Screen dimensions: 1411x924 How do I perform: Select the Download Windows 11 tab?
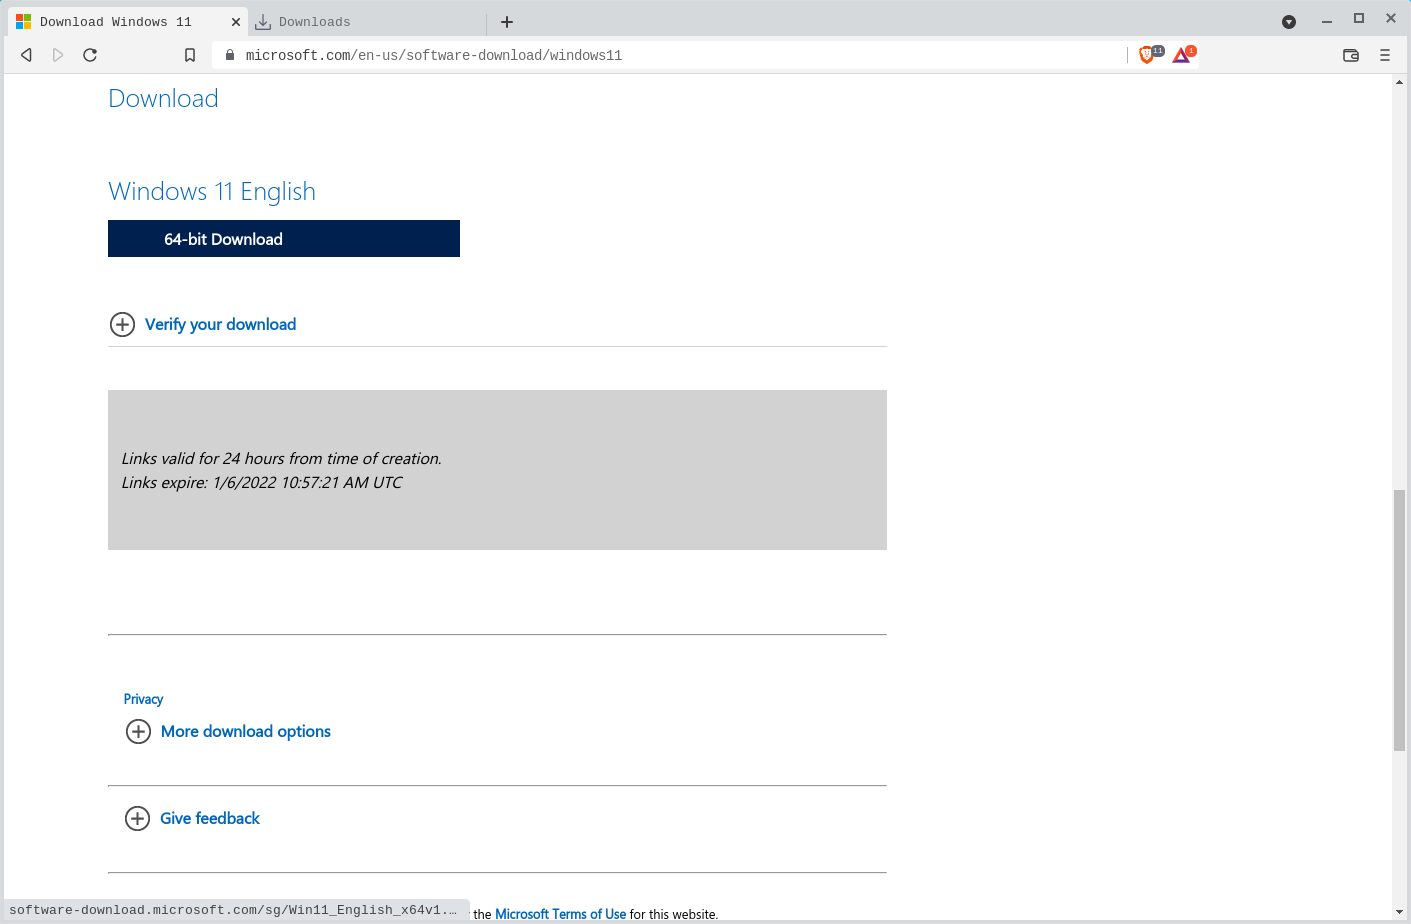point(115,22)
